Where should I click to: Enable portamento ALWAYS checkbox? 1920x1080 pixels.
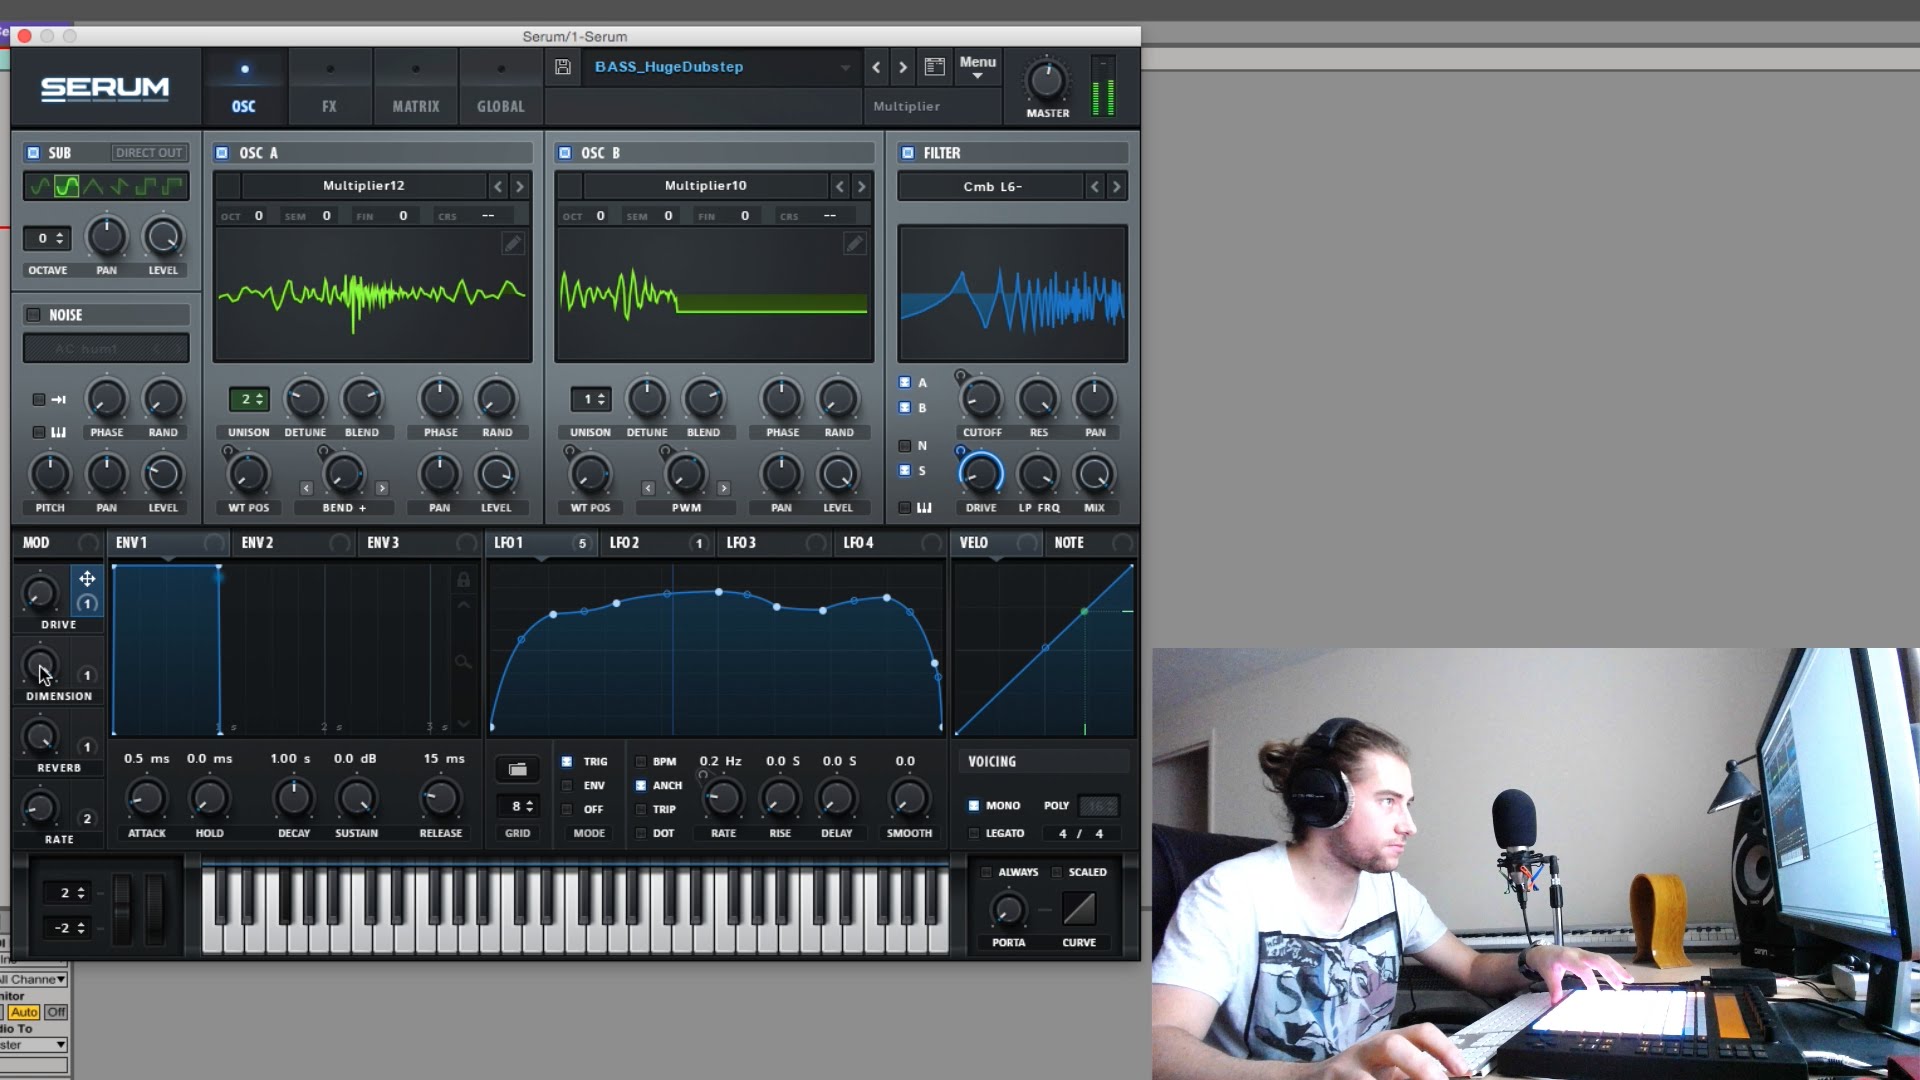(986, 873)
